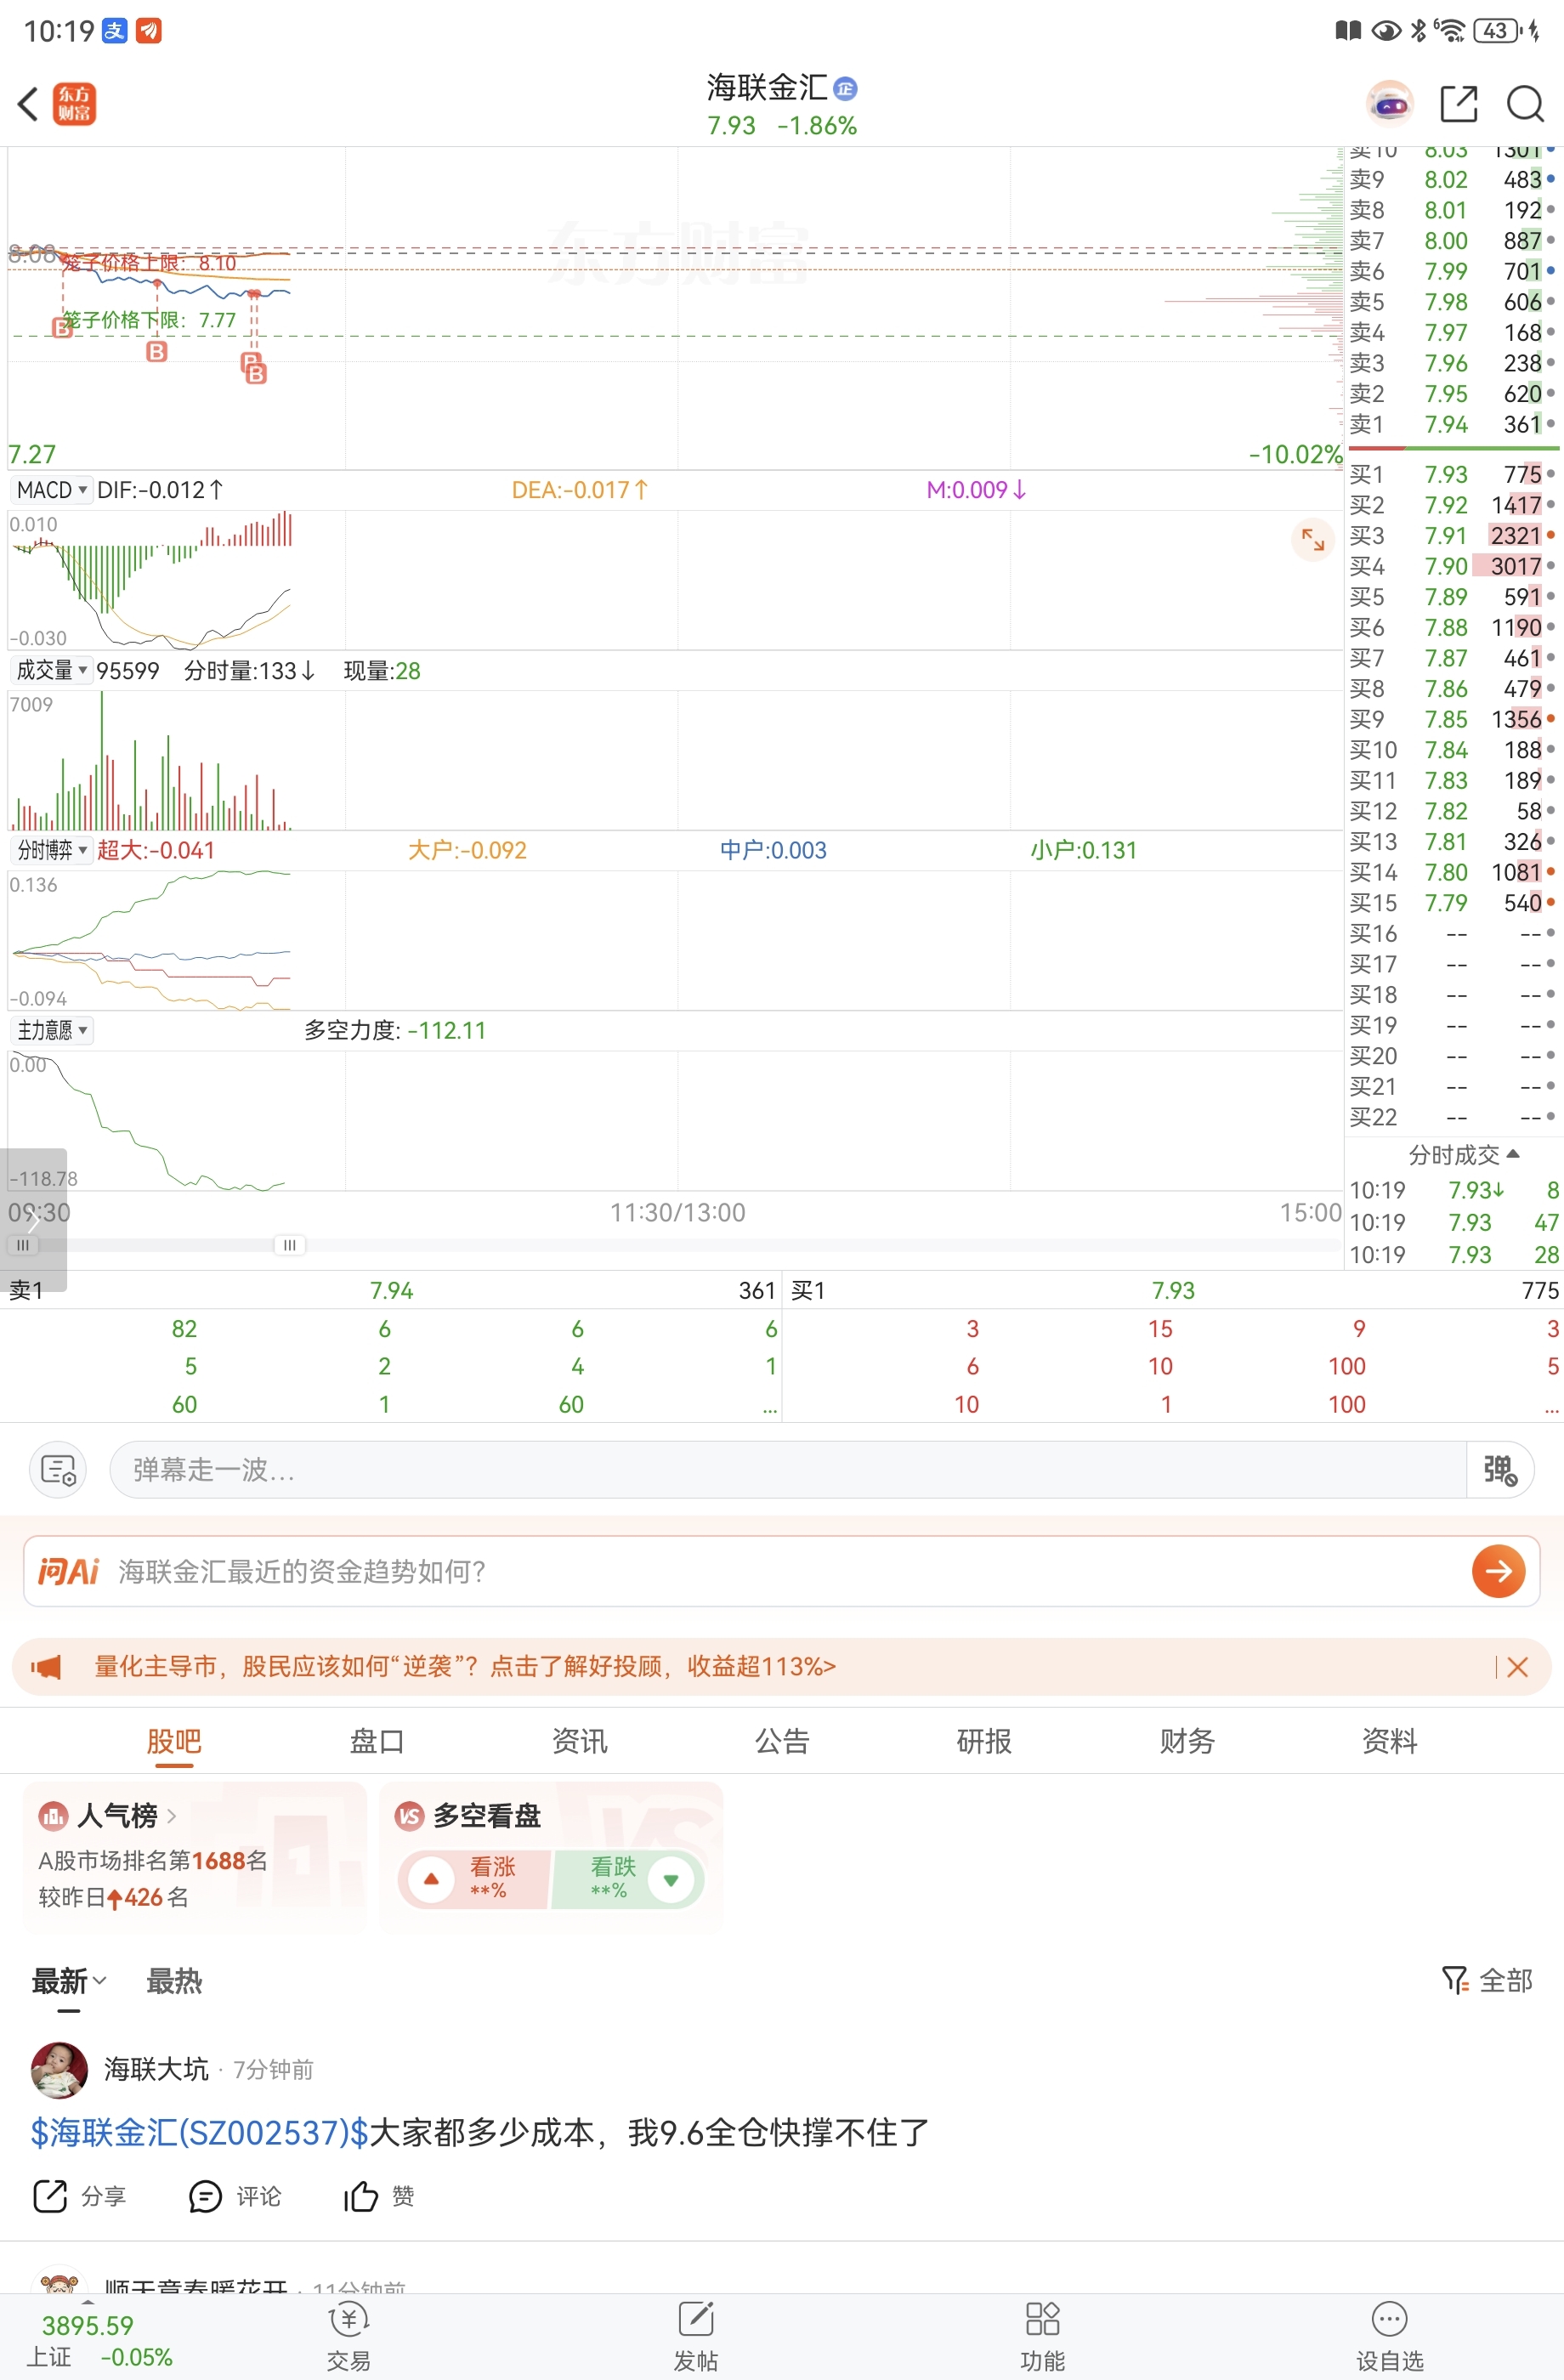This screenshot has height=2380, width=1564.
Task: Switch to the 资讯 tab
Action: coord(579,1741)
